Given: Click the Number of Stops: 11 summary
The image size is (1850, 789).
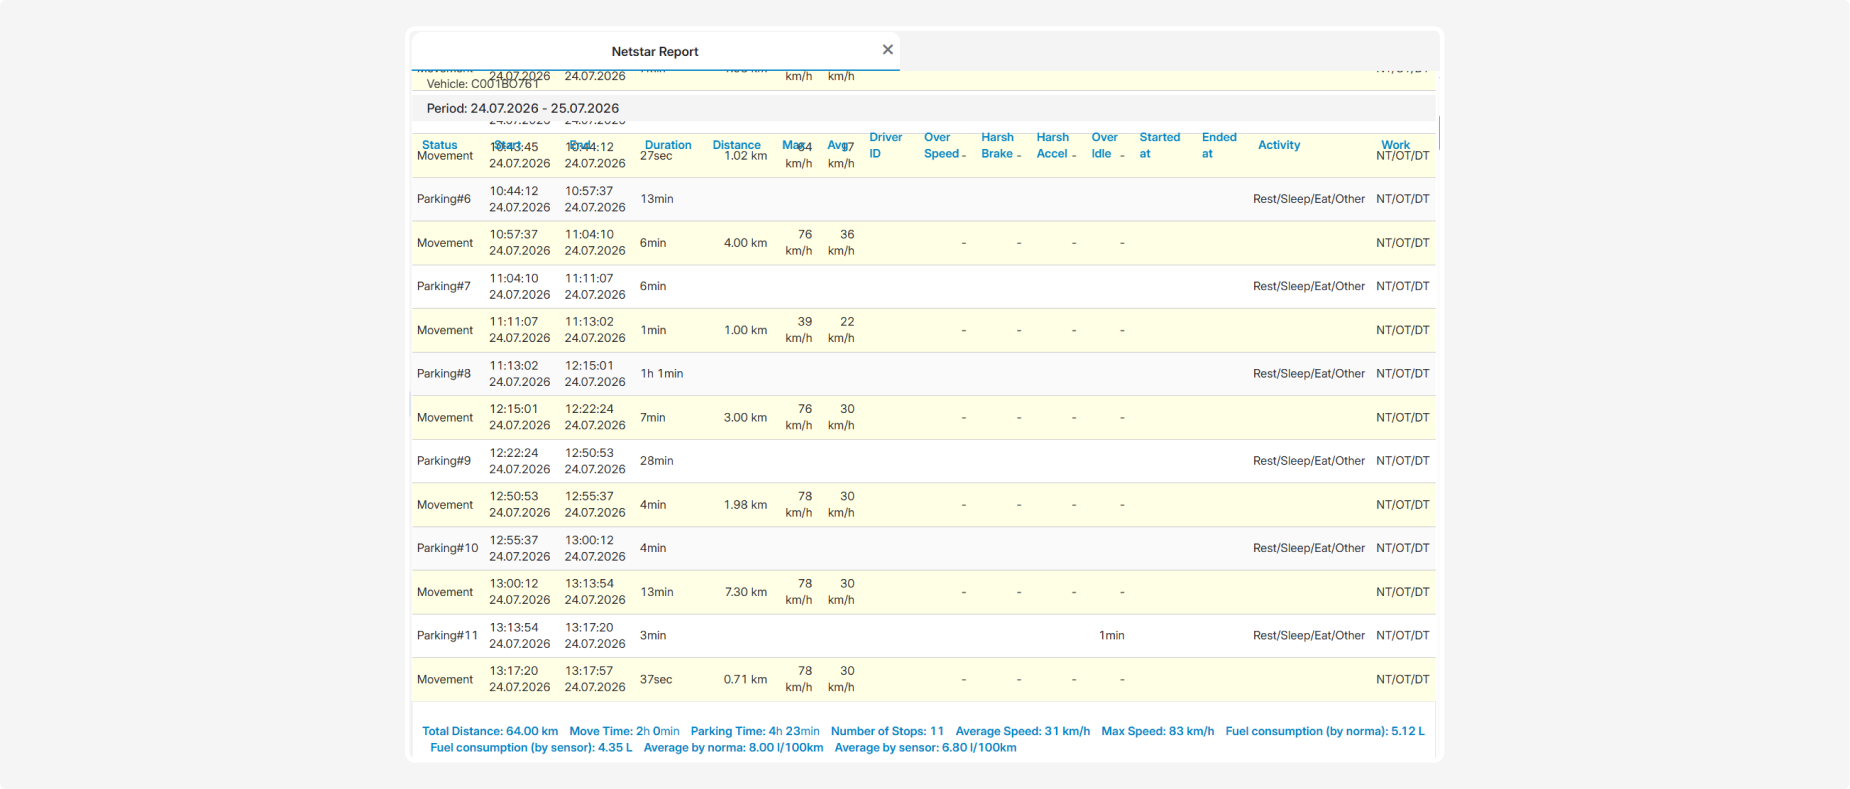Looking at the screenshot, I should (887, 731).
